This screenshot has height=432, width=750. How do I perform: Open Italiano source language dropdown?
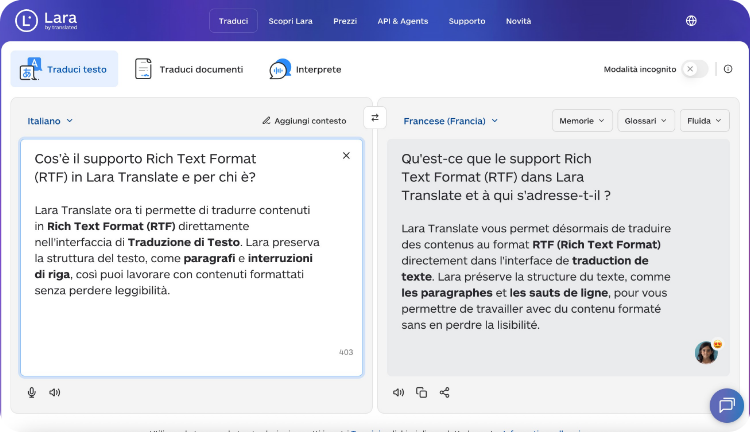click(x=50, y=121)
